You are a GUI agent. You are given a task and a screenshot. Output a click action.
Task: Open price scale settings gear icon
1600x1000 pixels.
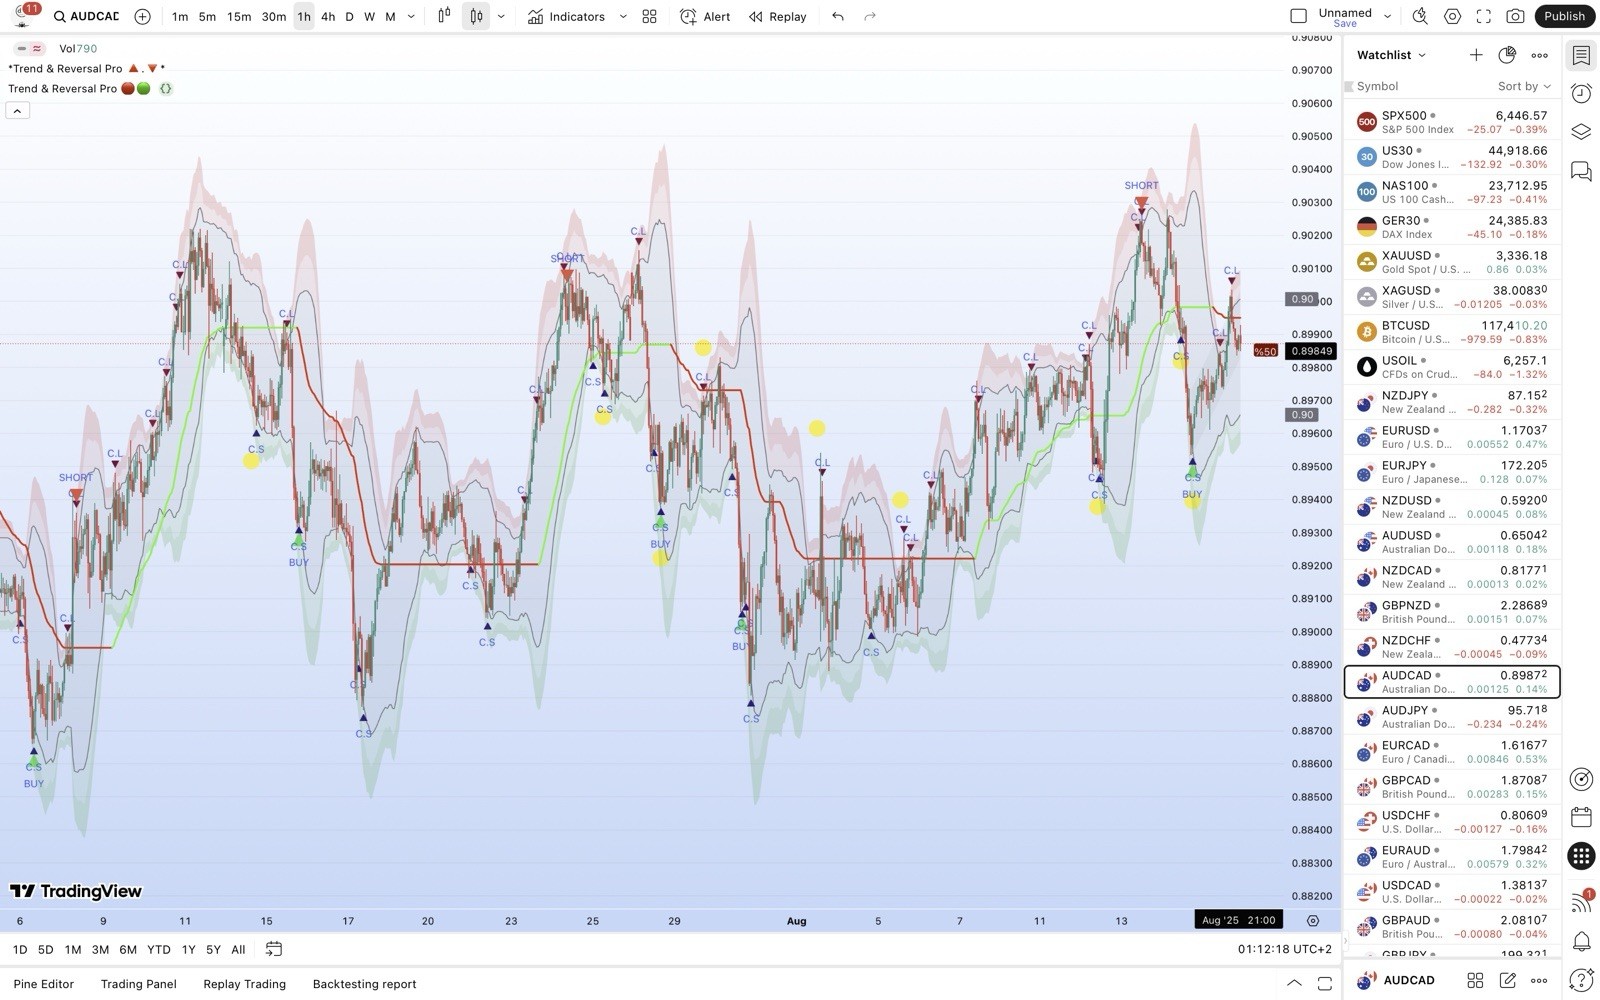click(x=1313, y=920)
